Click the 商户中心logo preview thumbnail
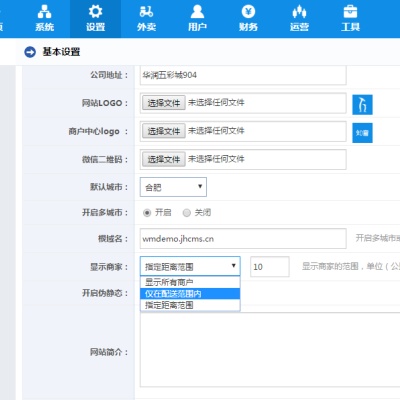The image size is (400, 400). [x=362, y=133]
